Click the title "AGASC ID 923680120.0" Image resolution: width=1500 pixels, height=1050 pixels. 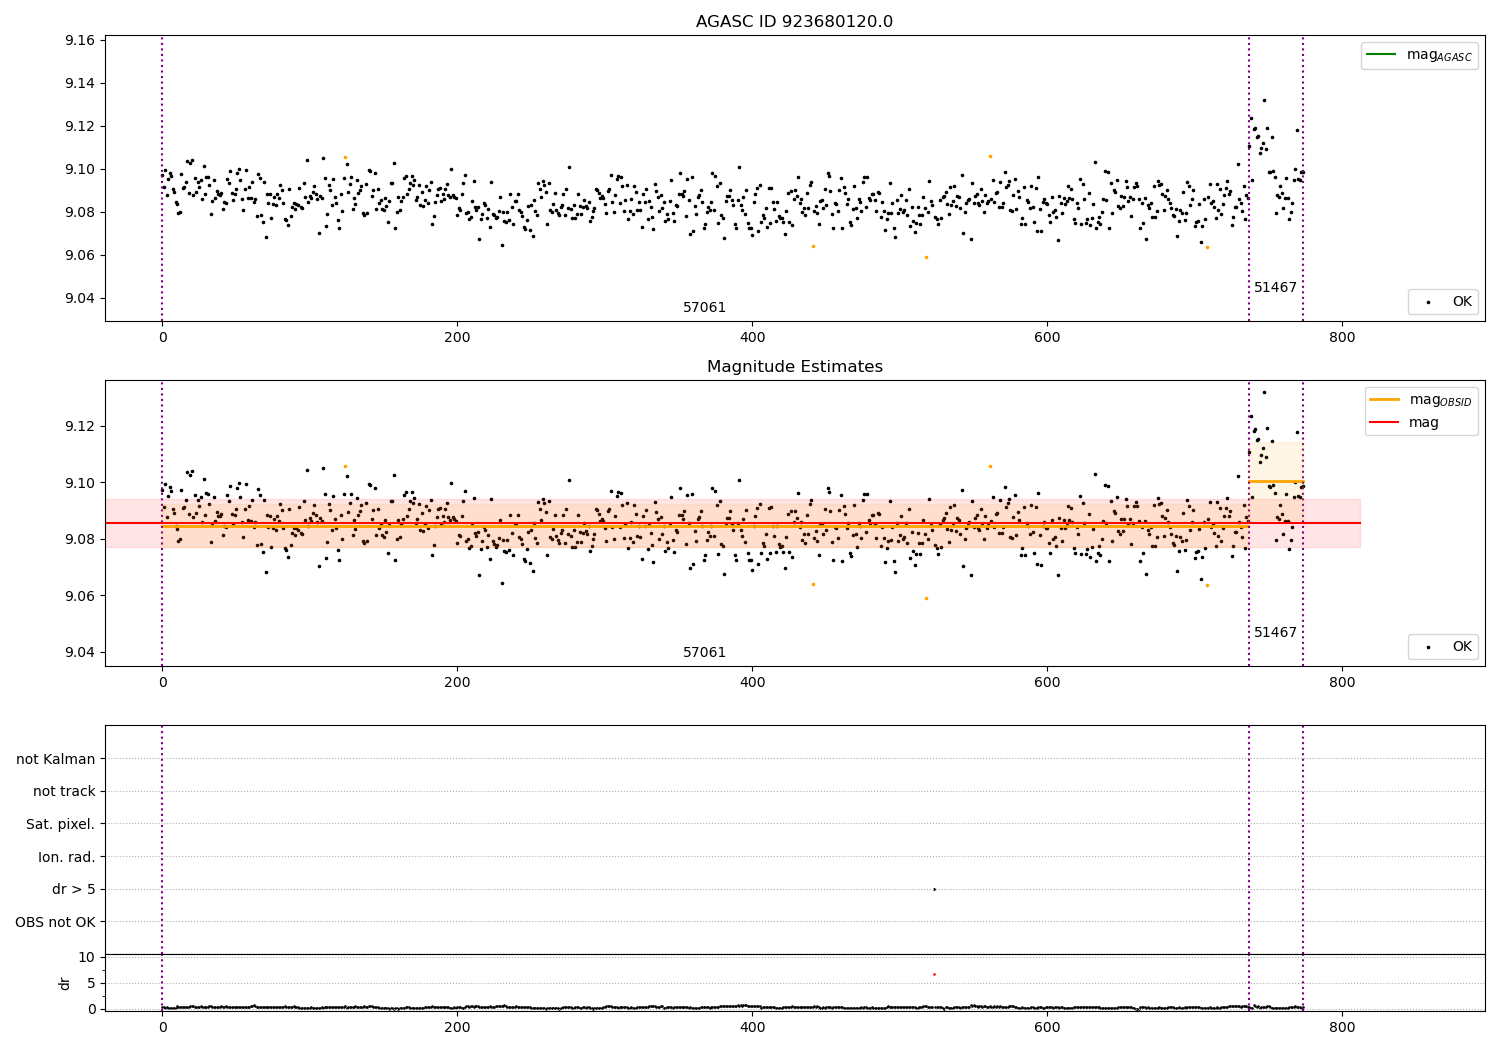(x=794, y=22)
